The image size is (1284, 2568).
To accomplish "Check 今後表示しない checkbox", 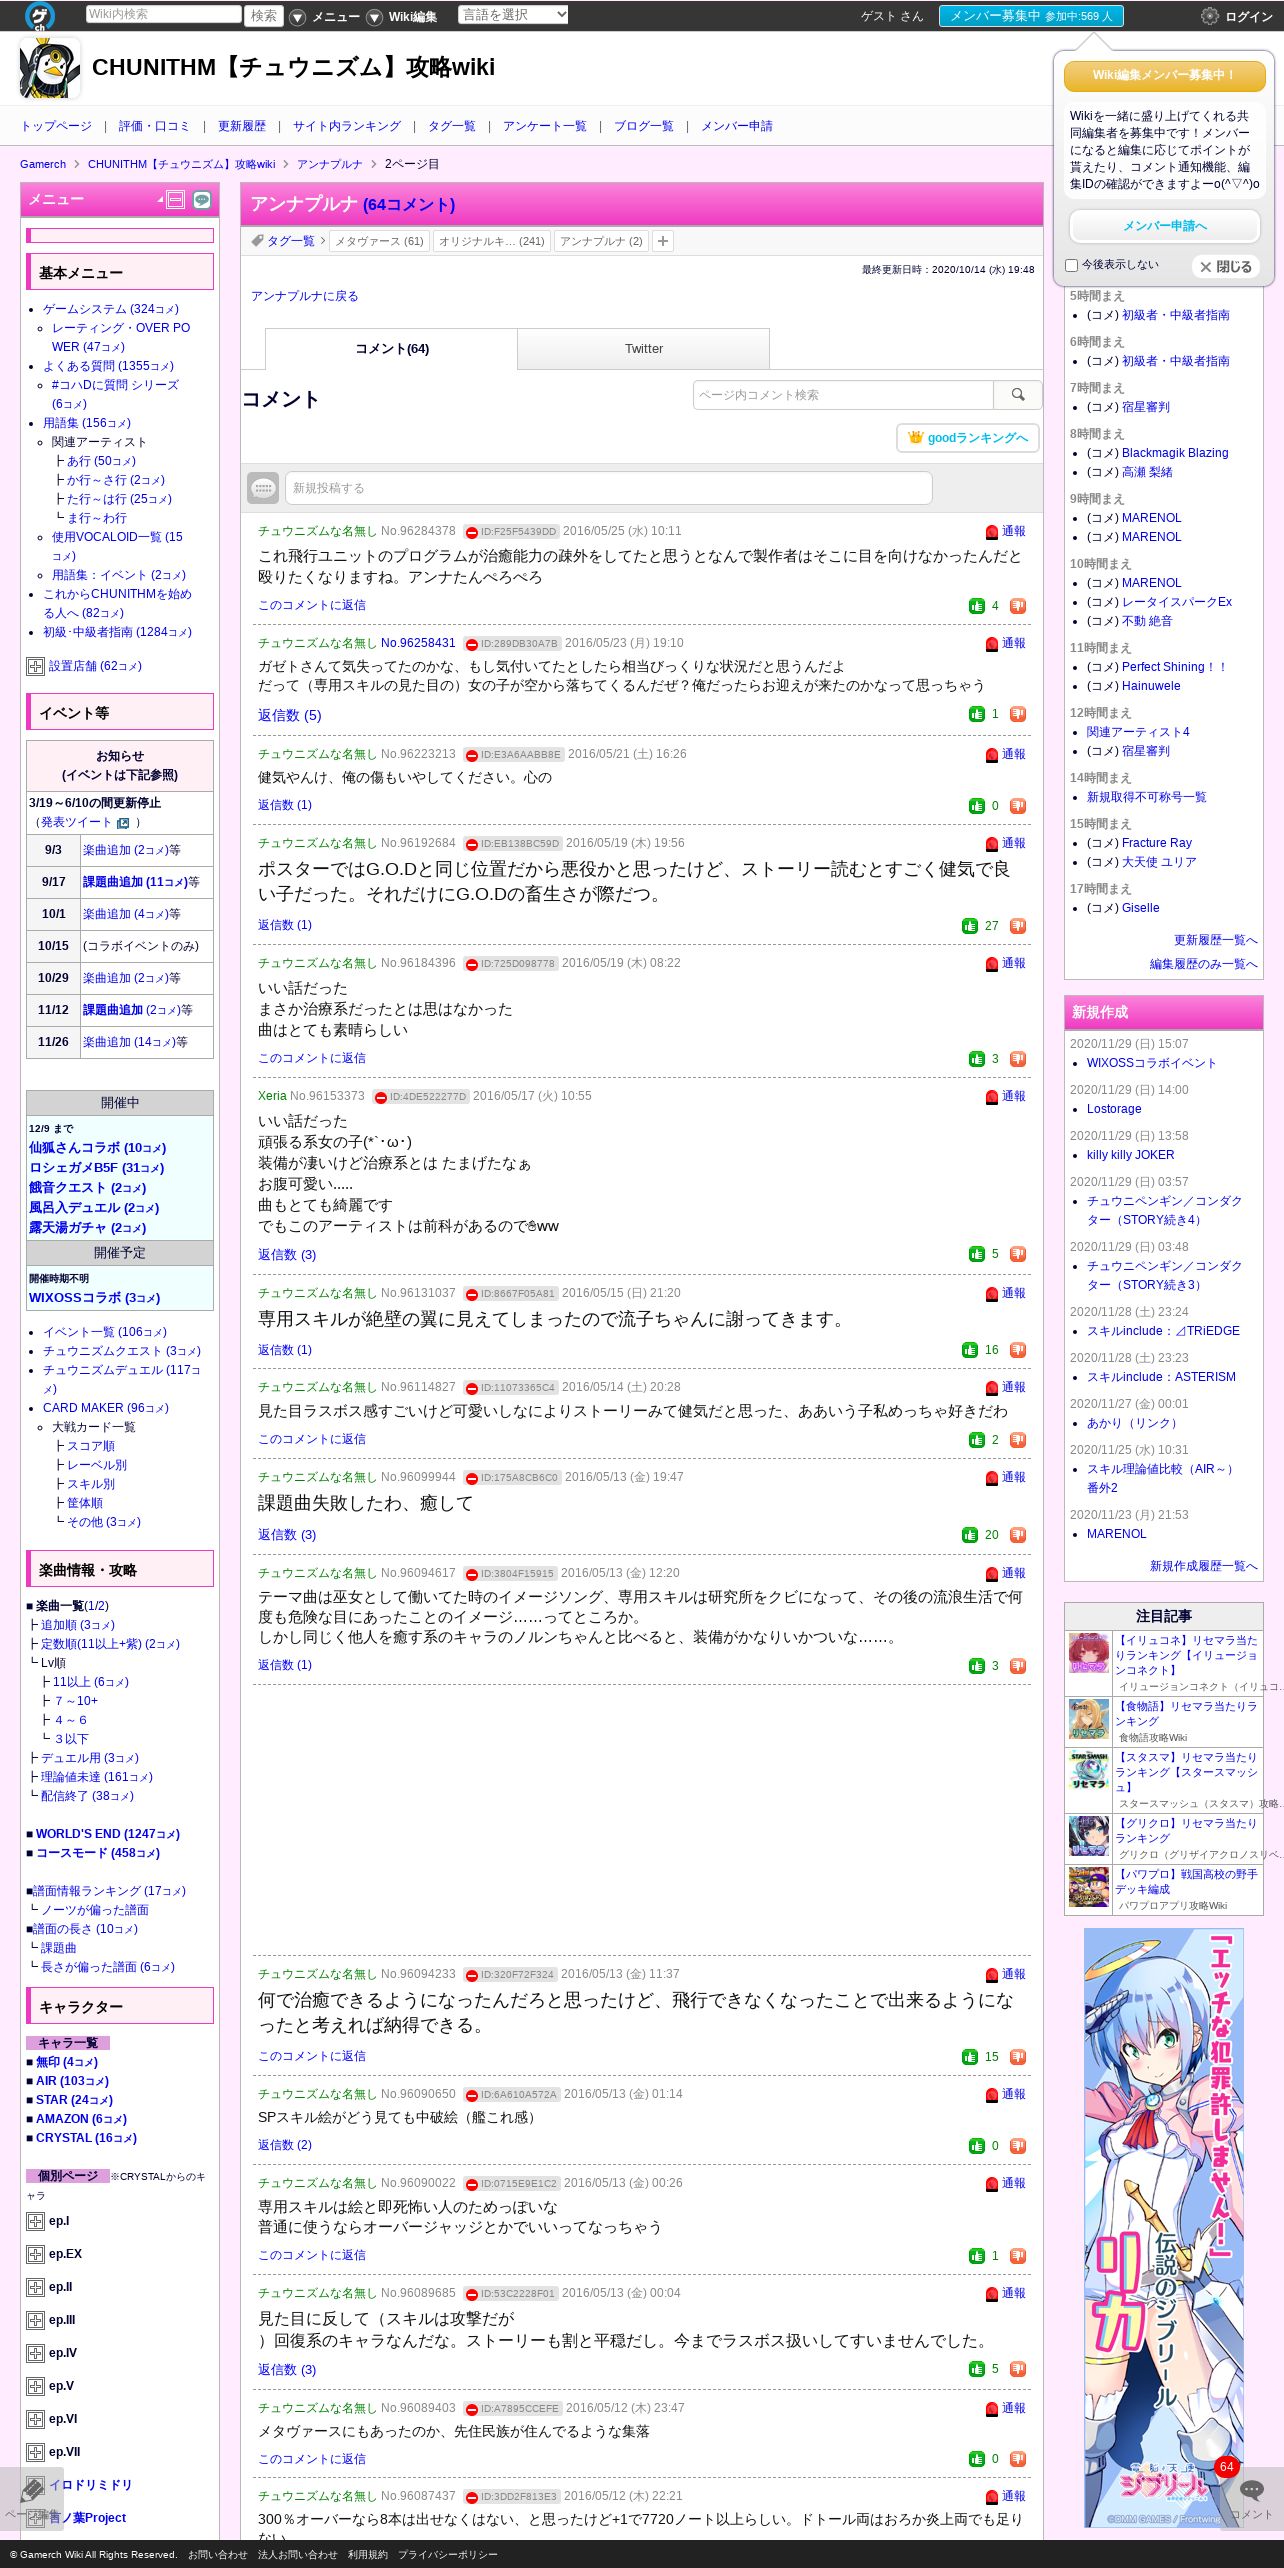I will [x=1072, y=266].
